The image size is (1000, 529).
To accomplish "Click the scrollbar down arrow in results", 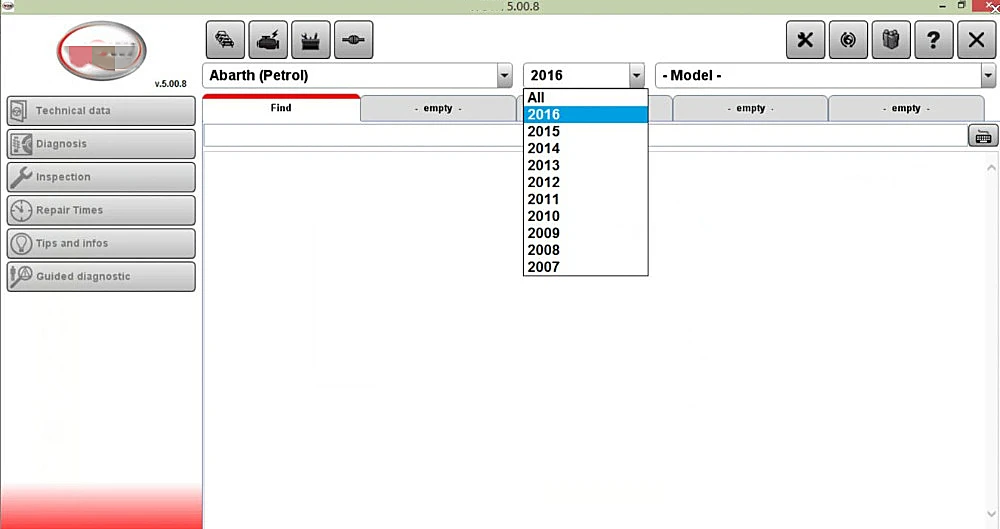I will (991, 514).
